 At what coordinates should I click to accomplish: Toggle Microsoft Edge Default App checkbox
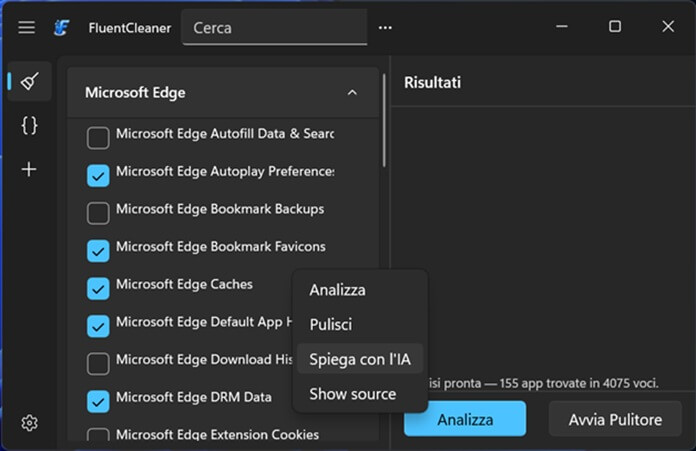pyautogui.click(x=98, y=326)
